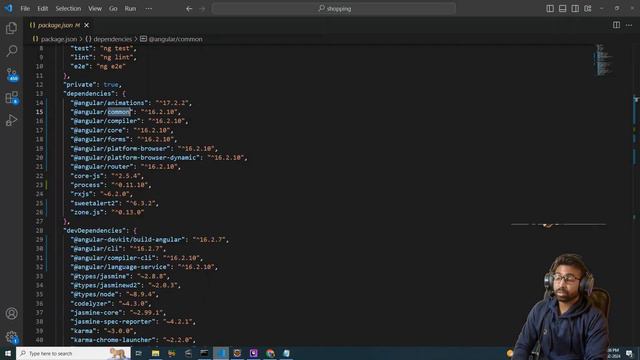640x360 pixels.
Task: Click the shopping command center search box
Action: tap(334, 9)
